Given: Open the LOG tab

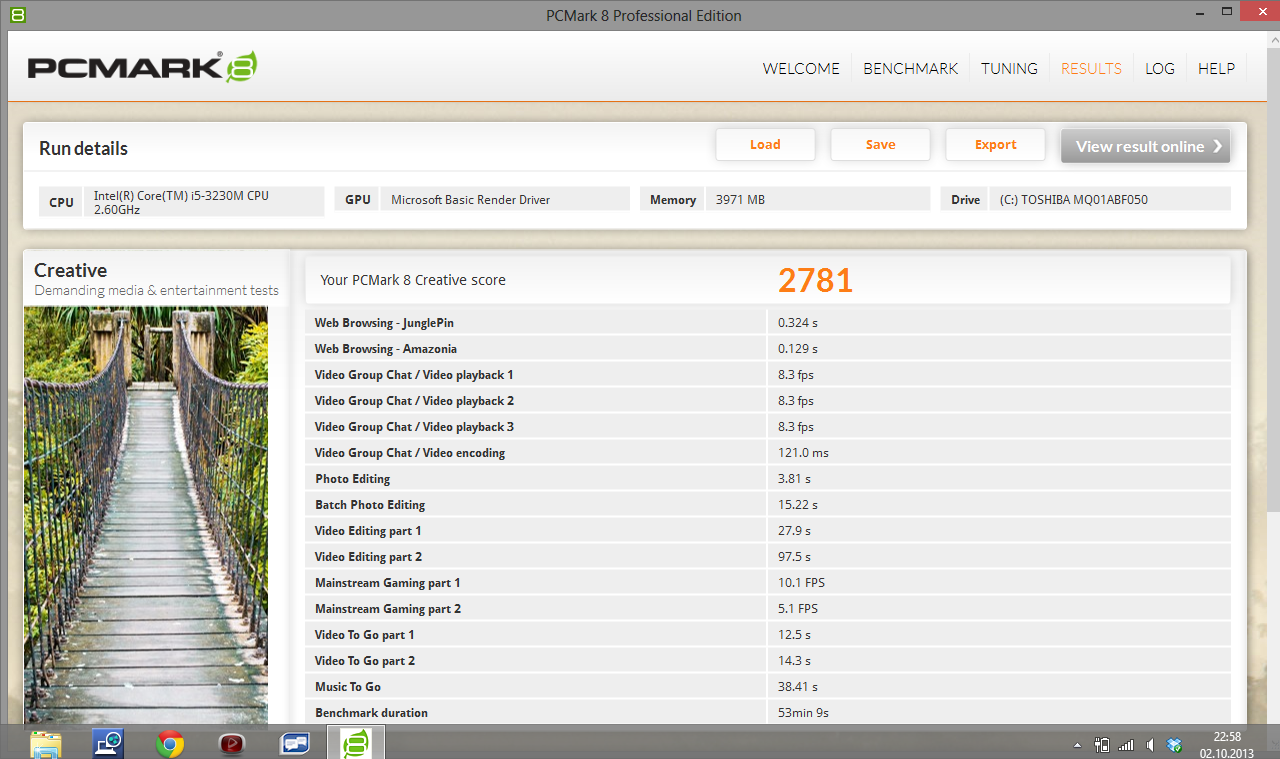Looking at the screenshot, I should coord(1160,68).
